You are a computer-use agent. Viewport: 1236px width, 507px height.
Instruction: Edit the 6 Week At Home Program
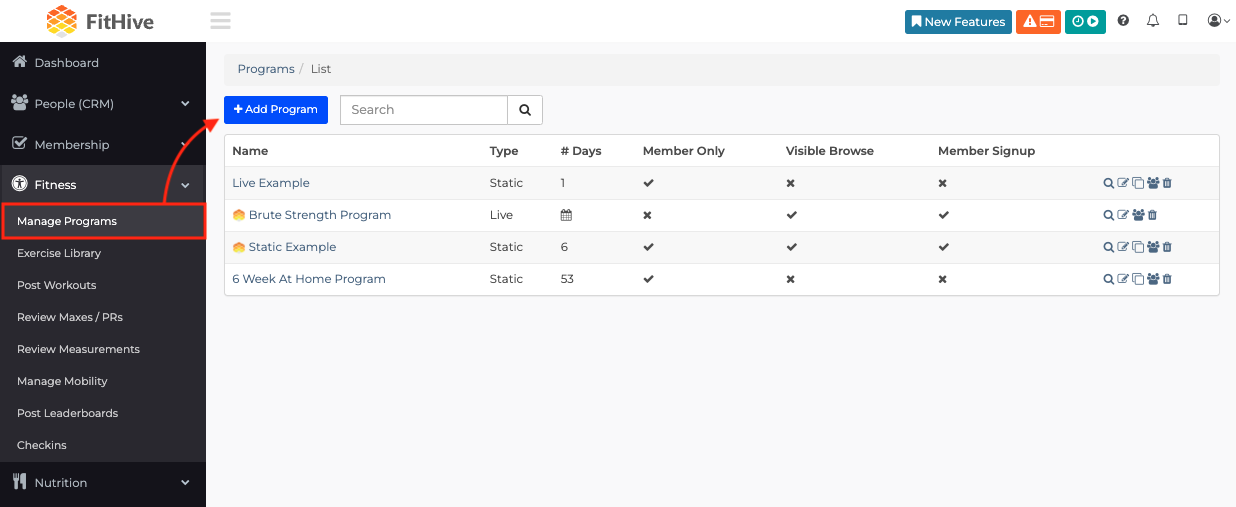point(1123,279)
